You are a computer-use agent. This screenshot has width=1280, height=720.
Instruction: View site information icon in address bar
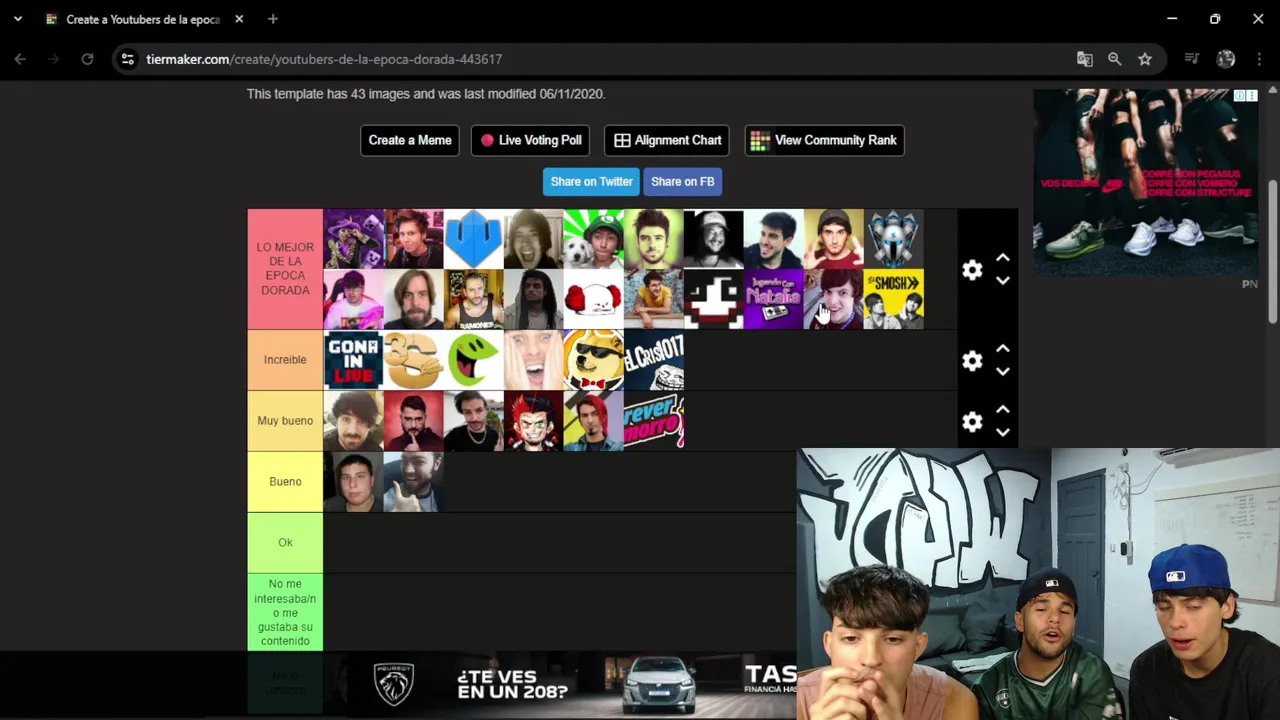(x=127, y=59)
